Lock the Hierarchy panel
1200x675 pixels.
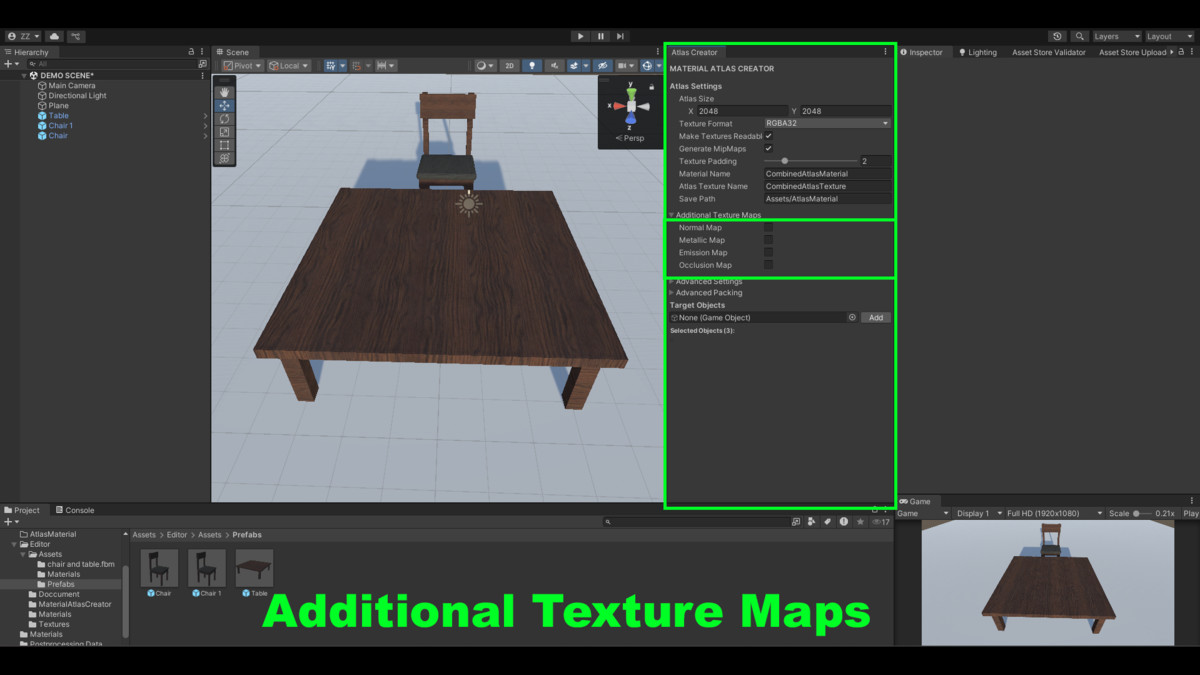191,52
